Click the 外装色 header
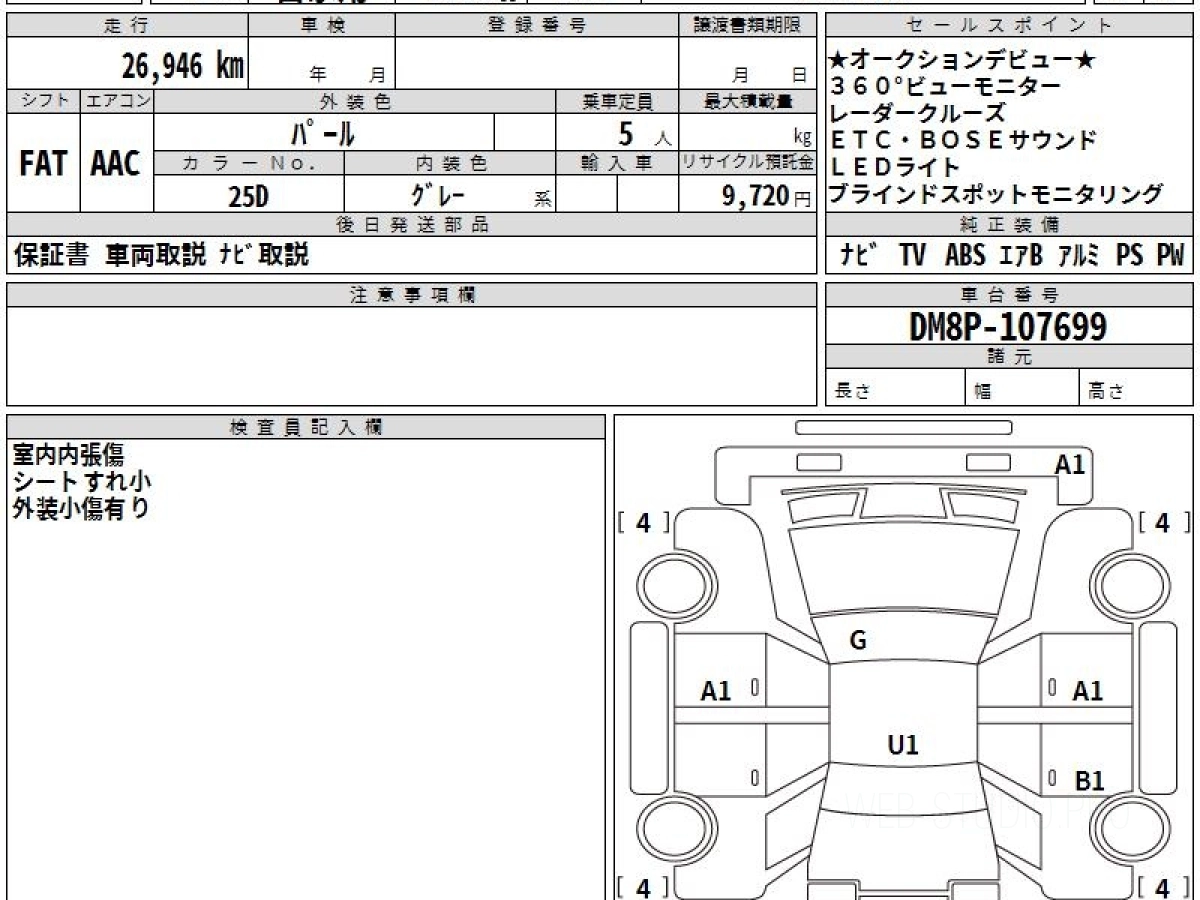The width and height of the screenshot is (1200, 900). point(355,101)
